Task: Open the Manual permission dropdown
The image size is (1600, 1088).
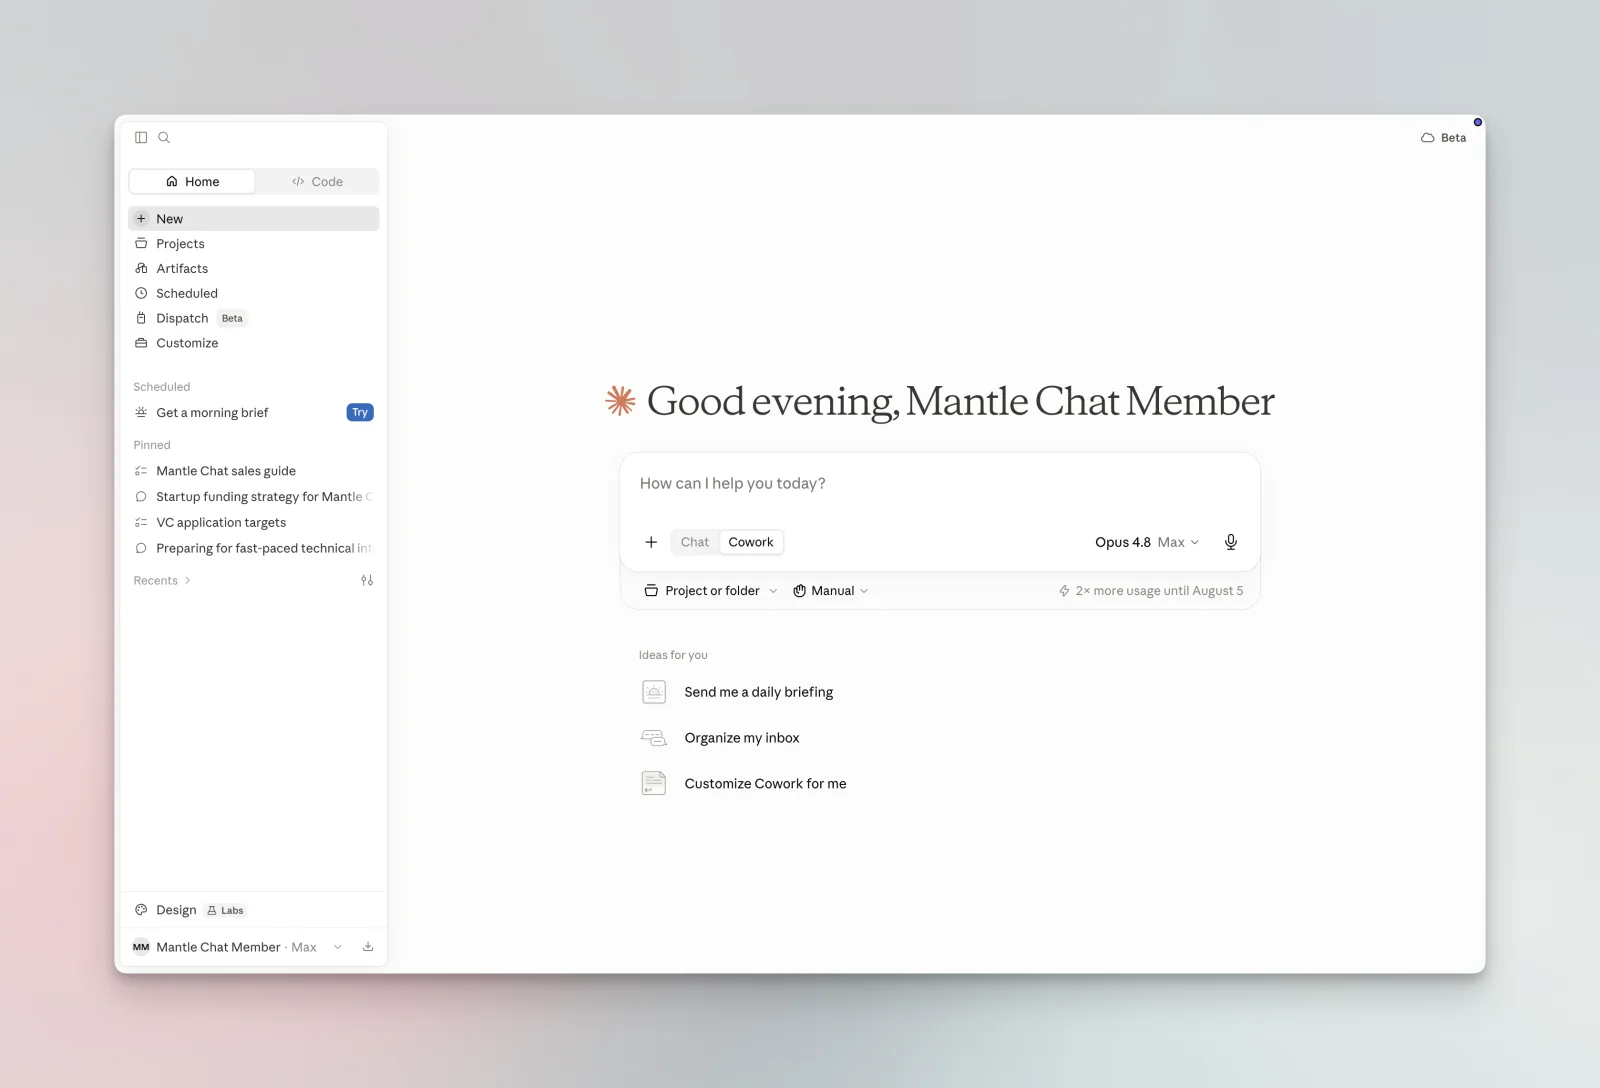Action: click(831, 591)
